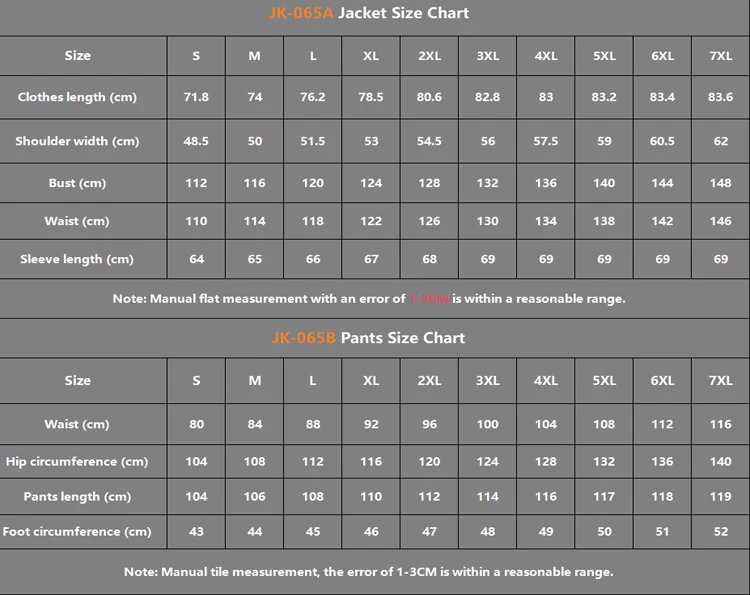This screenshot has height=595, width=750.
Task: Click the Bust (cm) row label
Action: tap(77, 183)
